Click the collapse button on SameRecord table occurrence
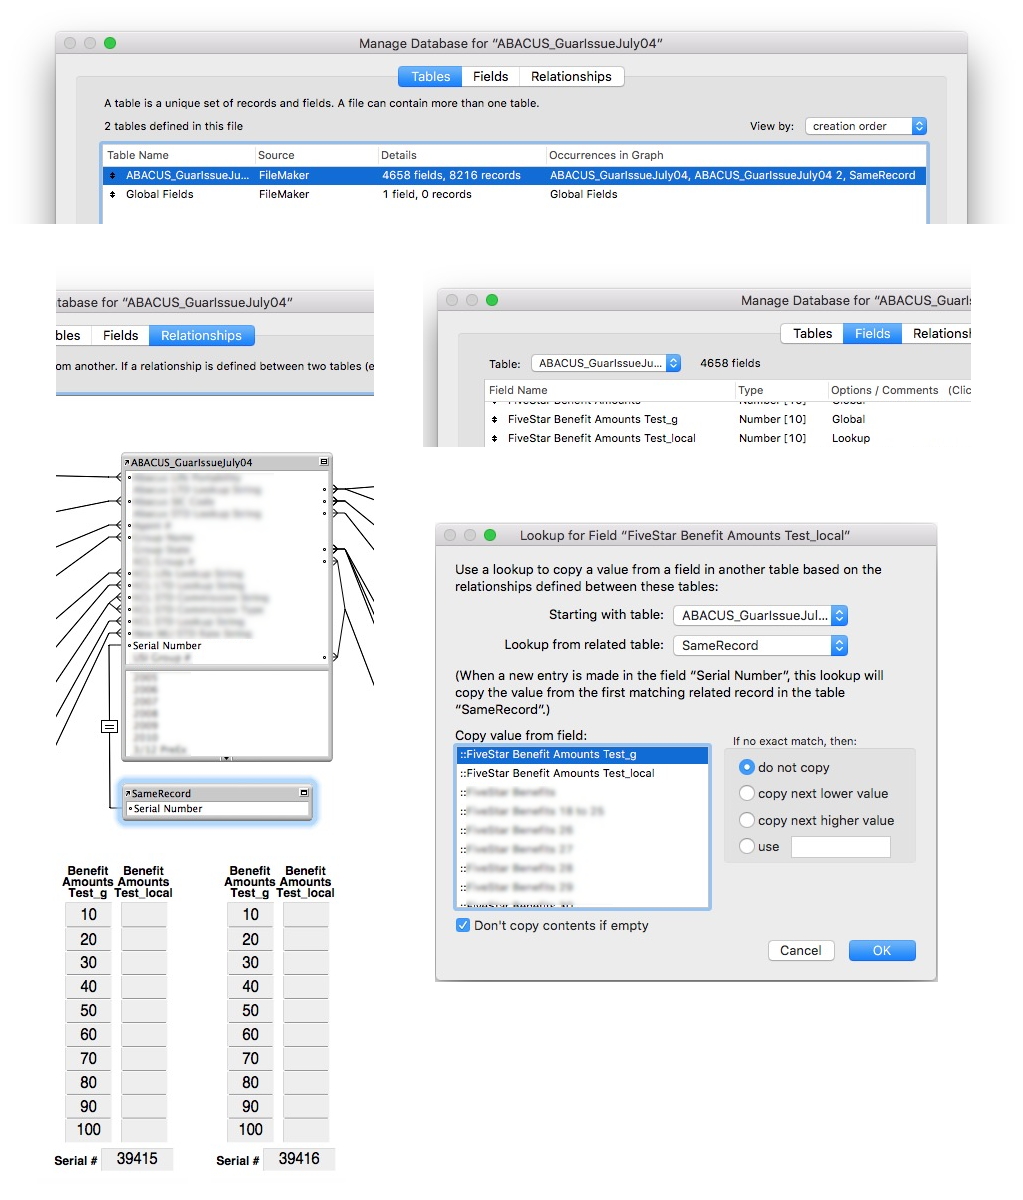Screen dimensions: 1023x1200 [x=304, y=793]
